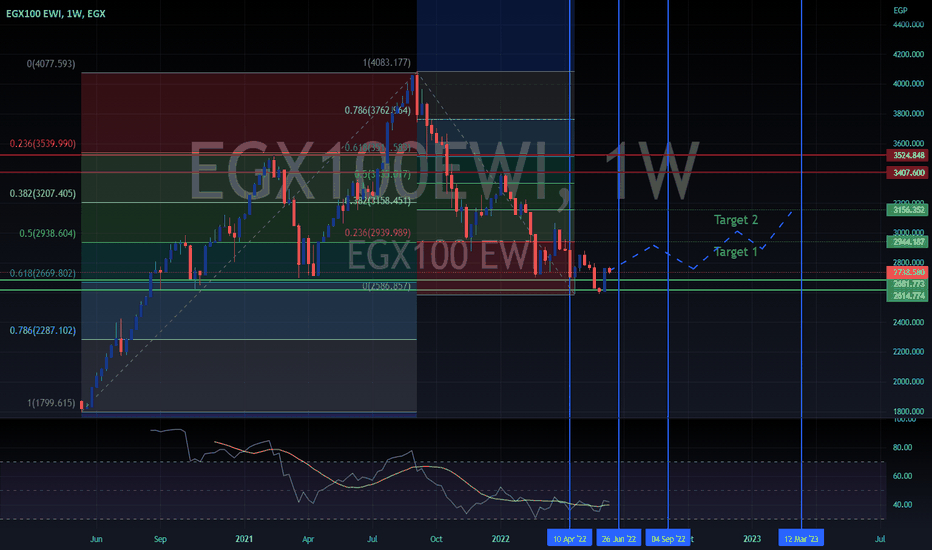Click the 3524.848 price label
932x550 pixels.
click(907, 155)
